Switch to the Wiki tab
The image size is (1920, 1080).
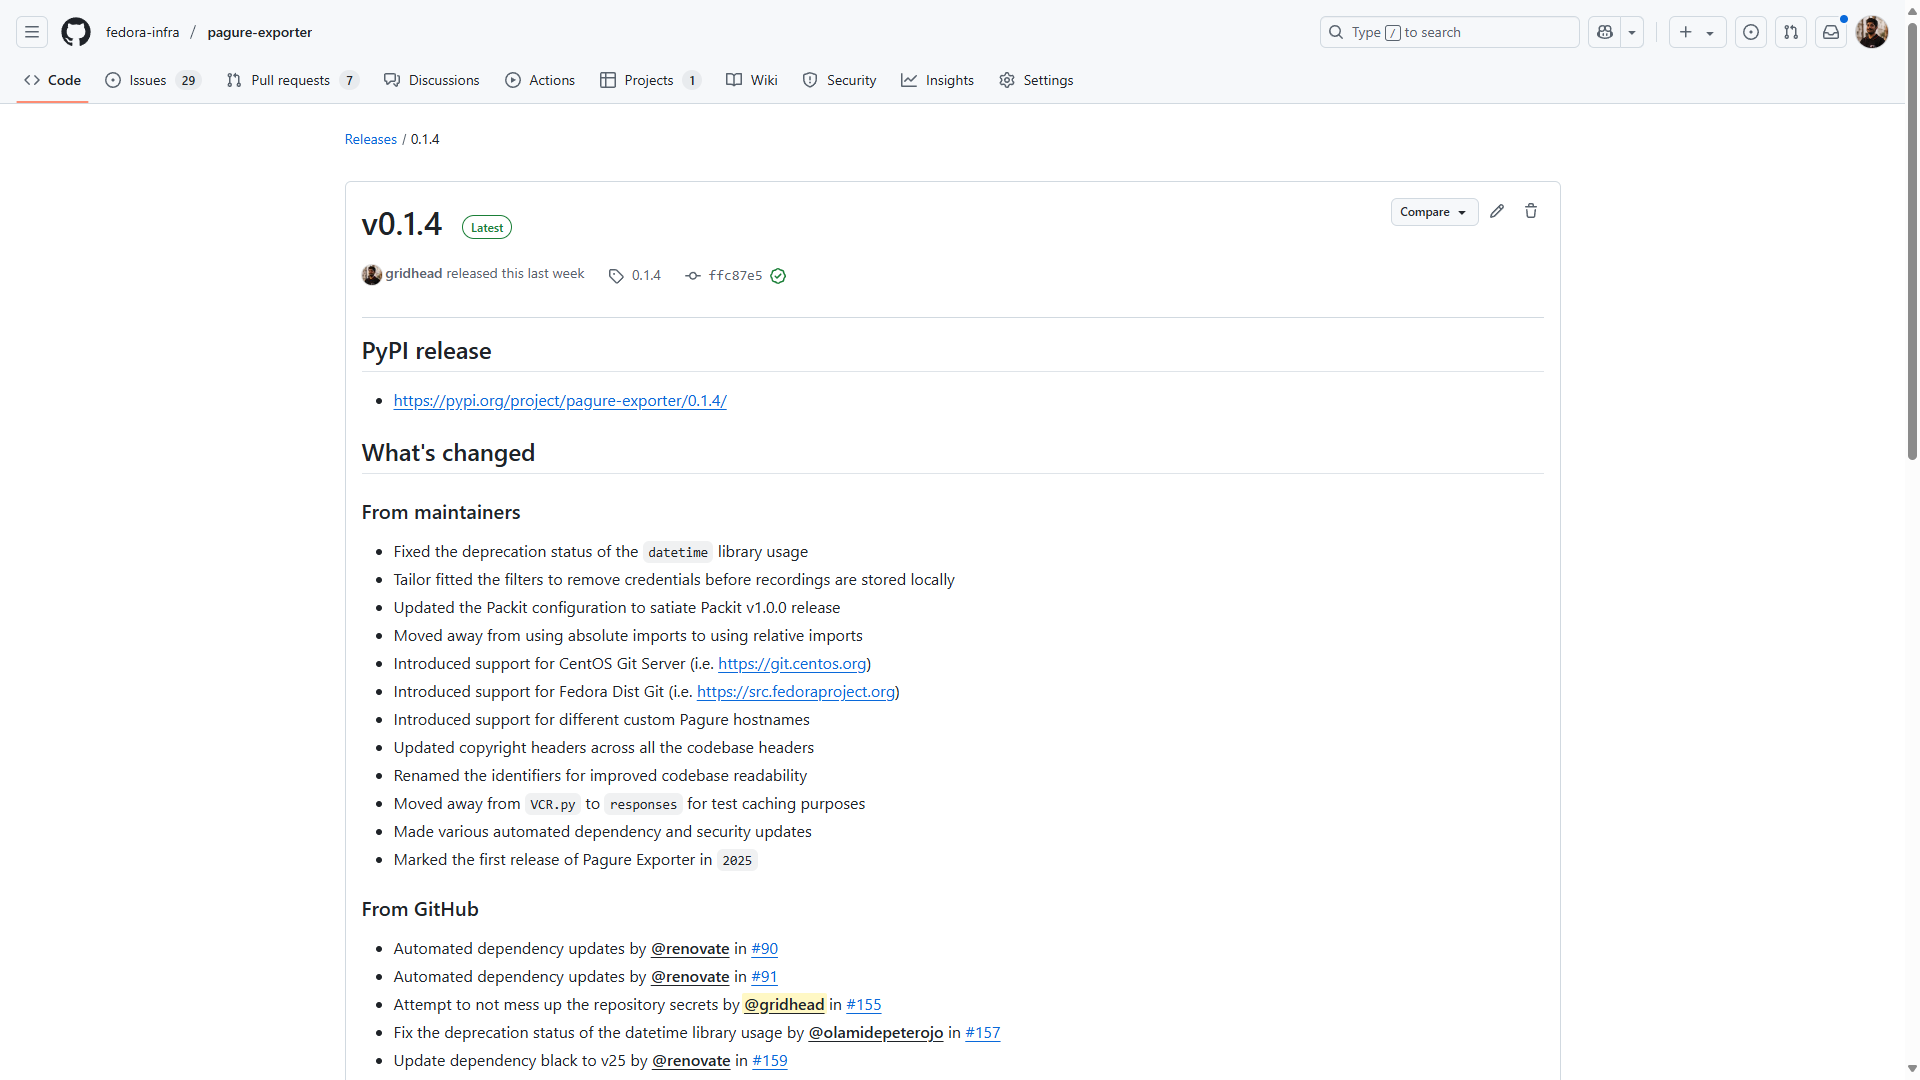coord(752,80)
